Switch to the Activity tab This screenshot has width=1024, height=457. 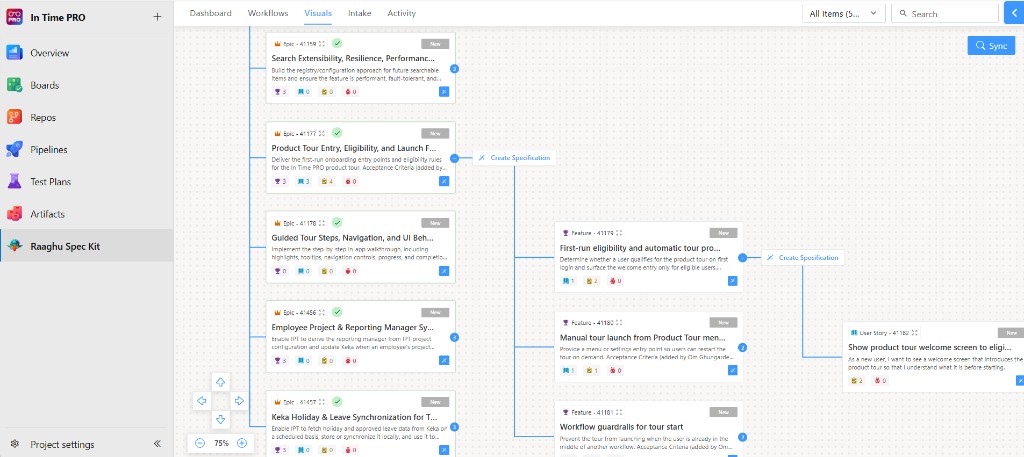(x=401, y=13)
